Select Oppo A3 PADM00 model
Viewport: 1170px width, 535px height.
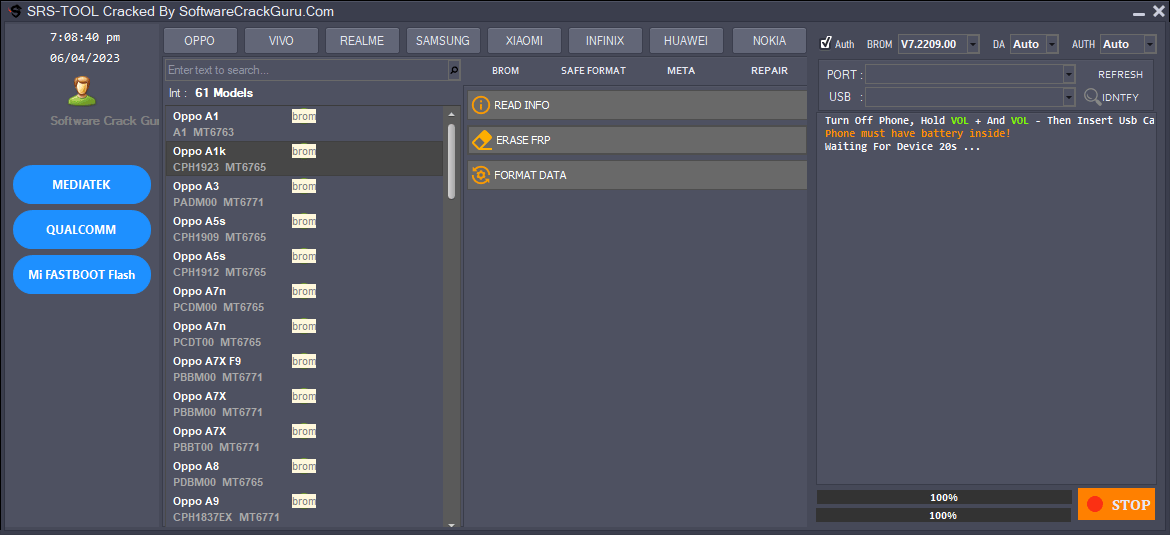tap(304, 194)
